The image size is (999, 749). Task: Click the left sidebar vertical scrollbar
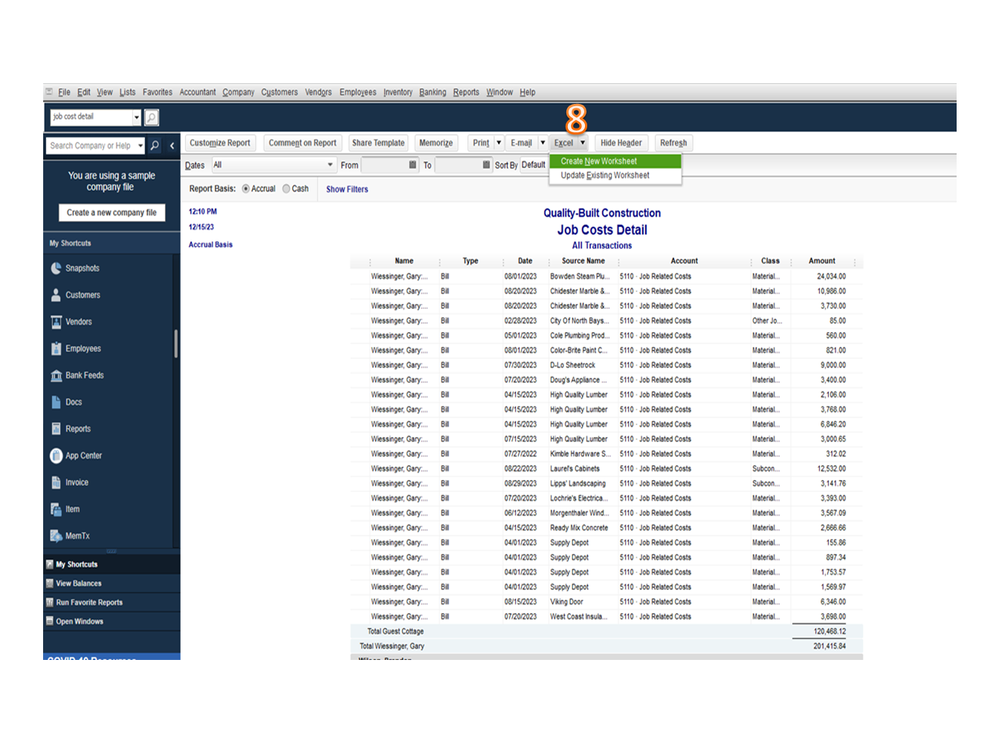(176, 344)
